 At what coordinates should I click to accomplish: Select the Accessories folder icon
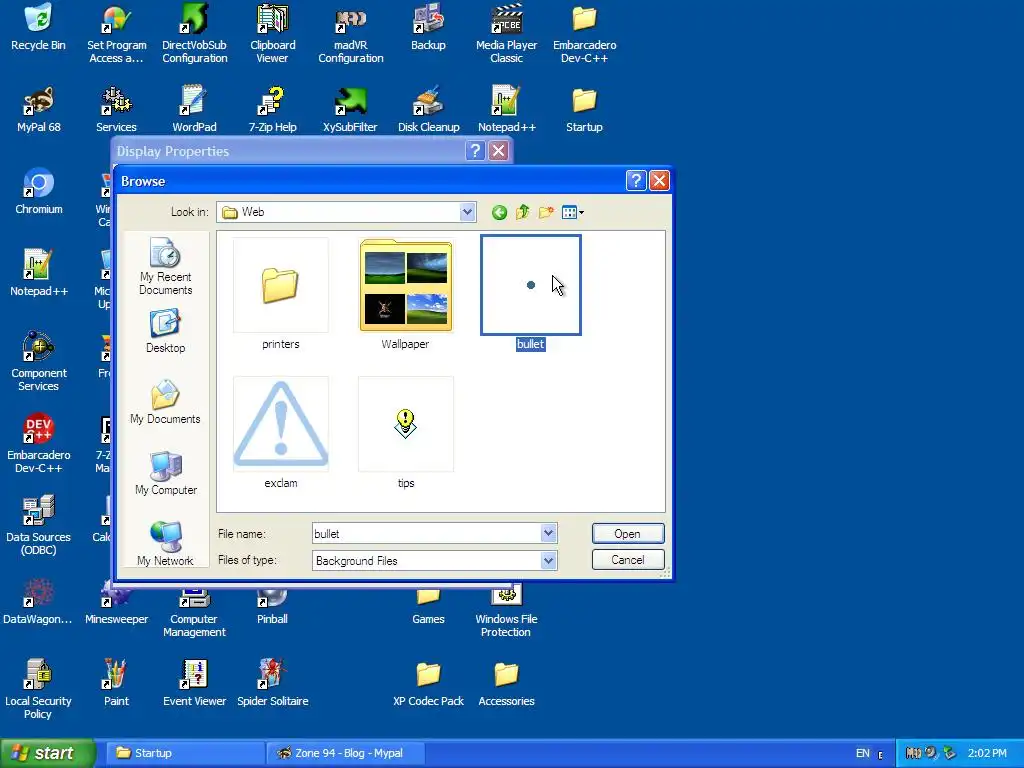pos(507,684)
